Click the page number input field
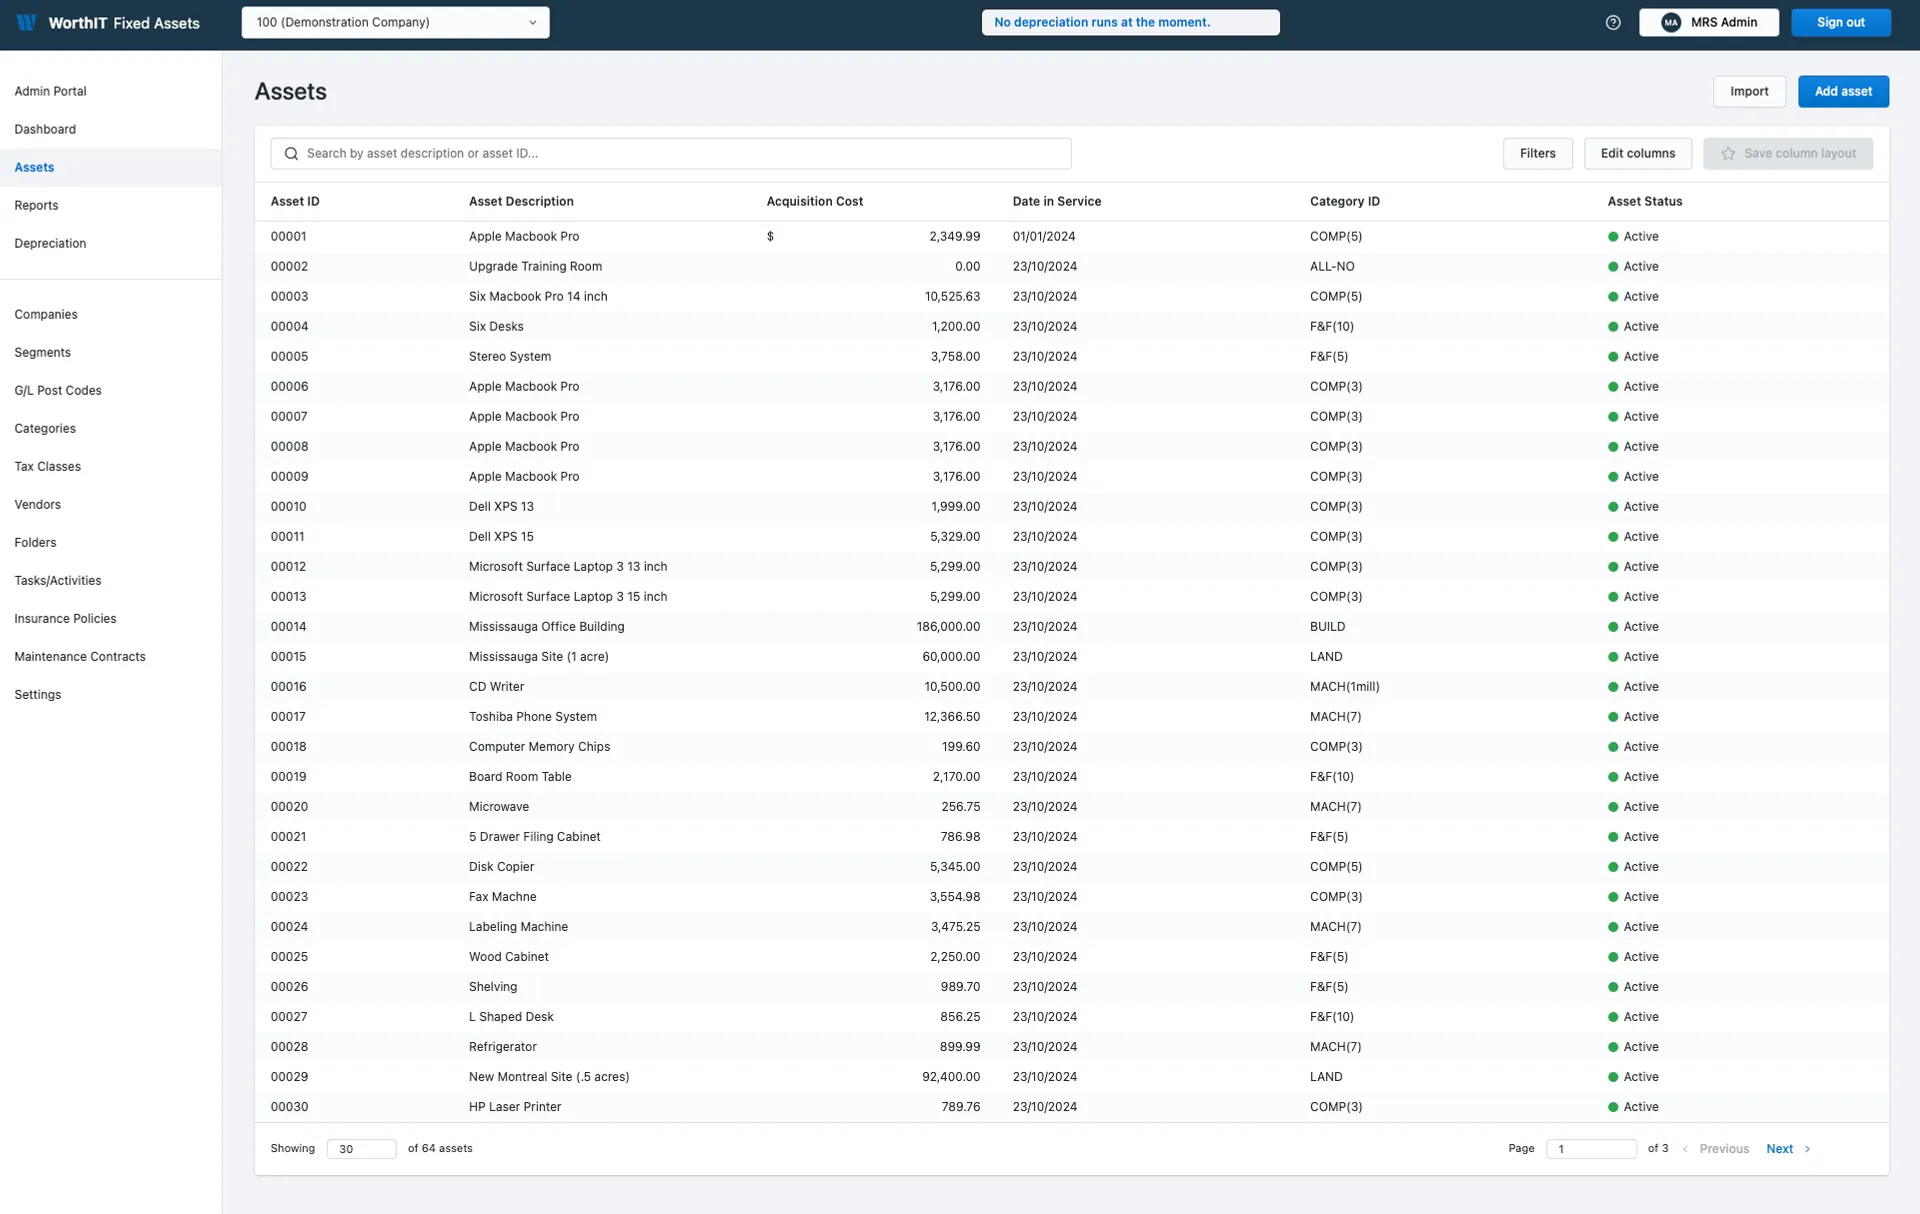 [x=1592, y=1149]
